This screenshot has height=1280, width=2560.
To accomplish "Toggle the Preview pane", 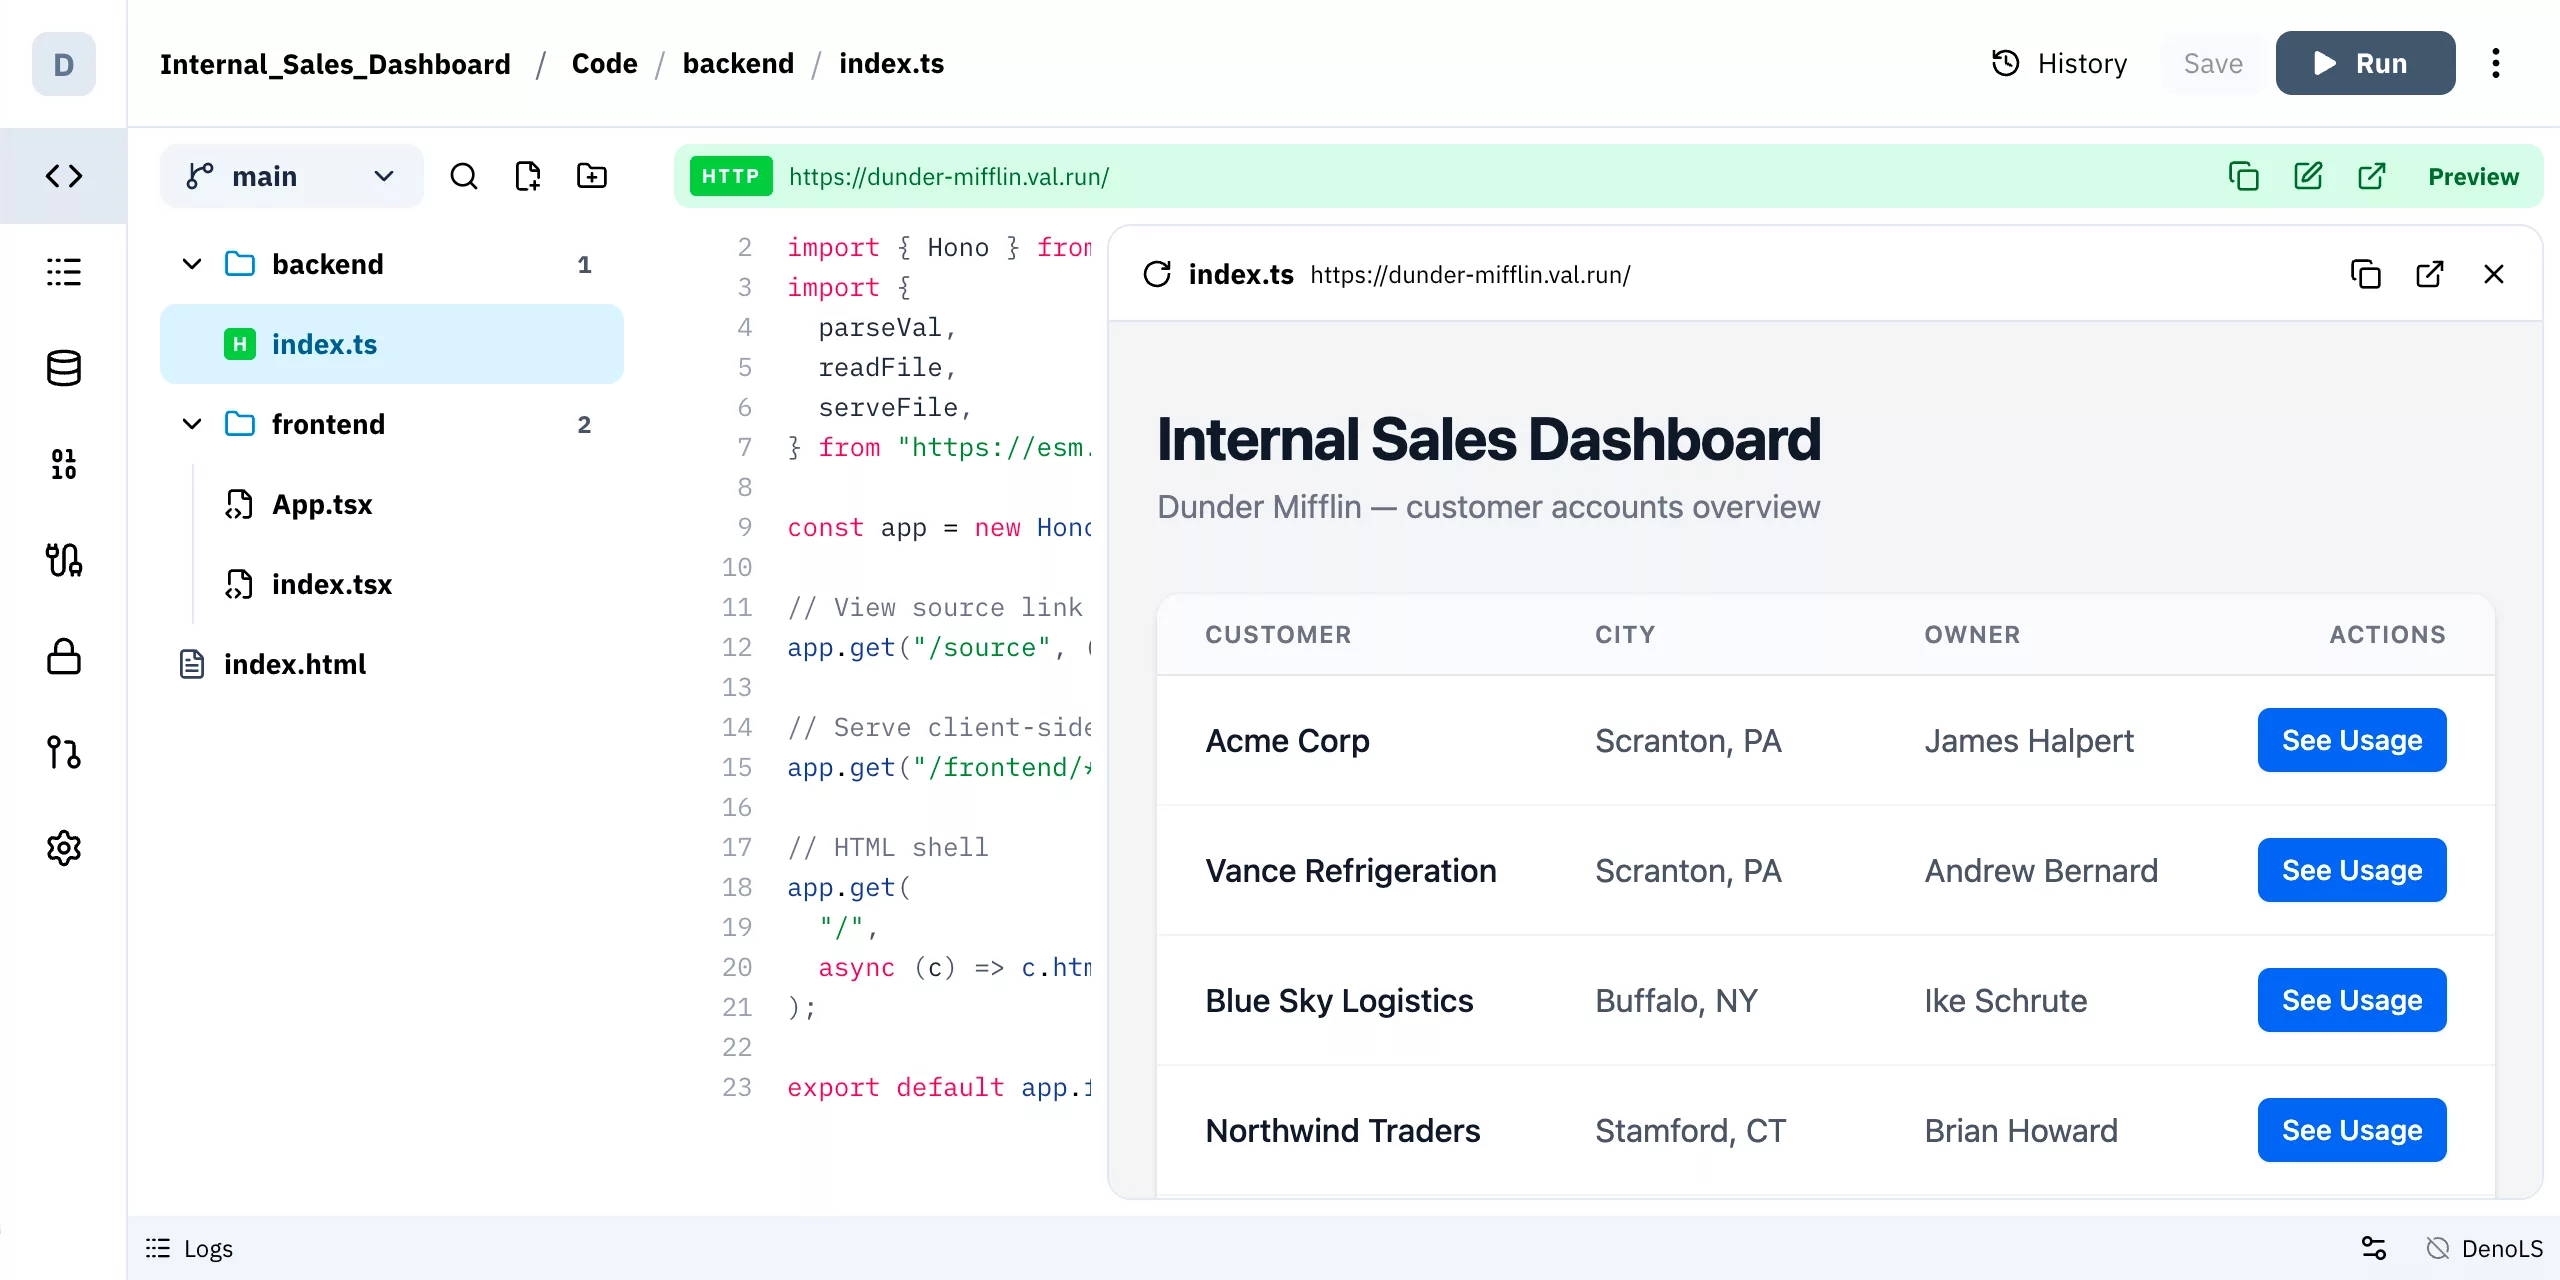I will point(2473,176).
